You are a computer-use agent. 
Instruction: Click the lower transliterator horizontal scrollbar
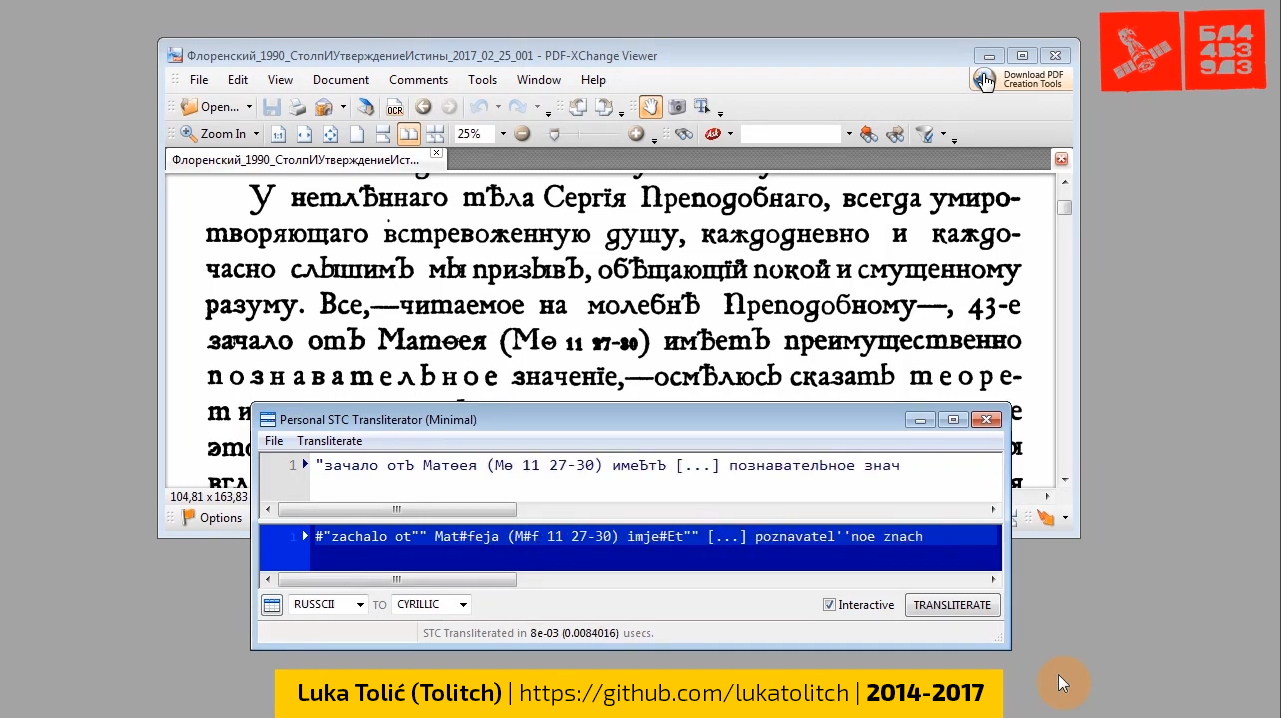pos(397,580)
